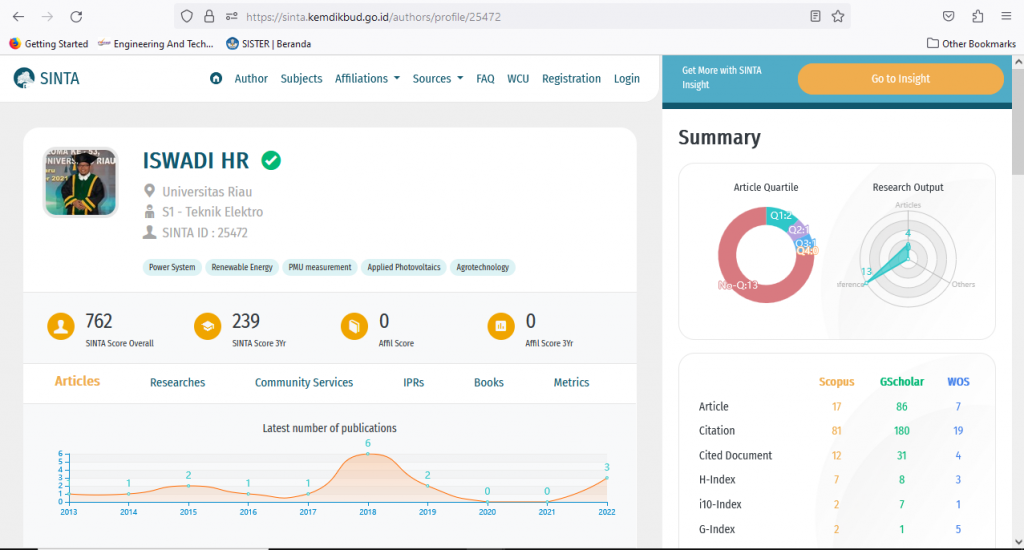1024x550 pixels.
Task: Click the GScholar column header
Action: (x=901, y=381)
